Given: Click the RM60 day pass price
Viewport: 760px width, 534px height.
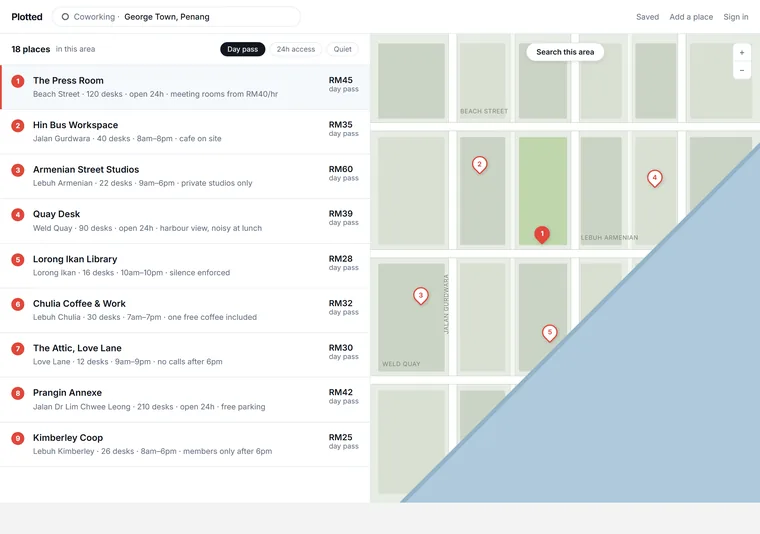Looking at the screenshot, I should [344, 173].
